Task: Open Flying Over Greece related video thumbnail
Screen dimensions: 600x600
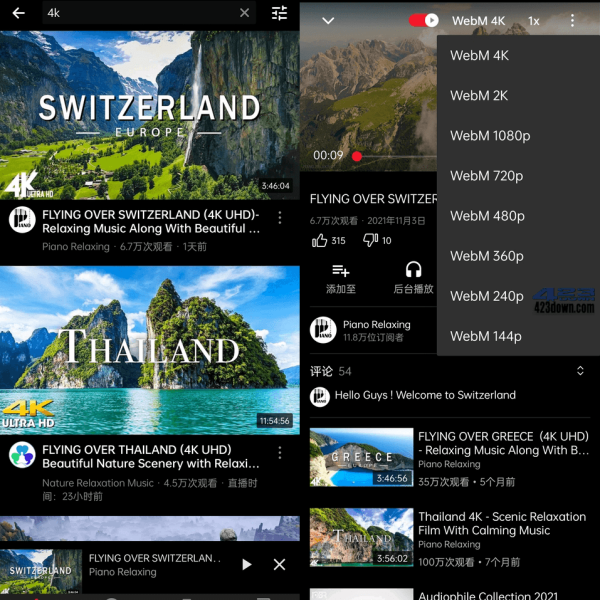Action: click(x=361, y=457)
